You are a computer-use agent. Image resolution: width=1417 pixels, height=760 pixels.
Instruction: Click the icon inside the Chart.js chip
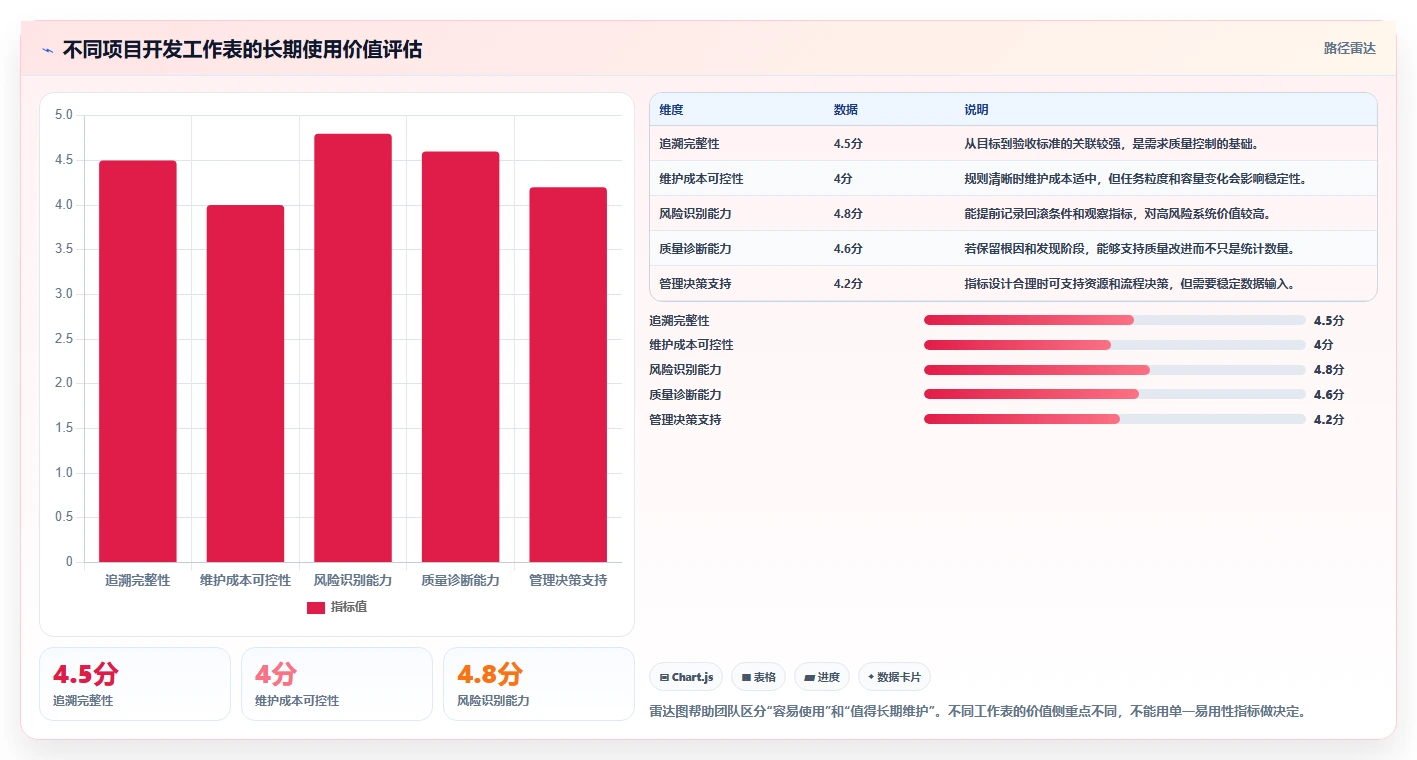[x=664, y=677]
